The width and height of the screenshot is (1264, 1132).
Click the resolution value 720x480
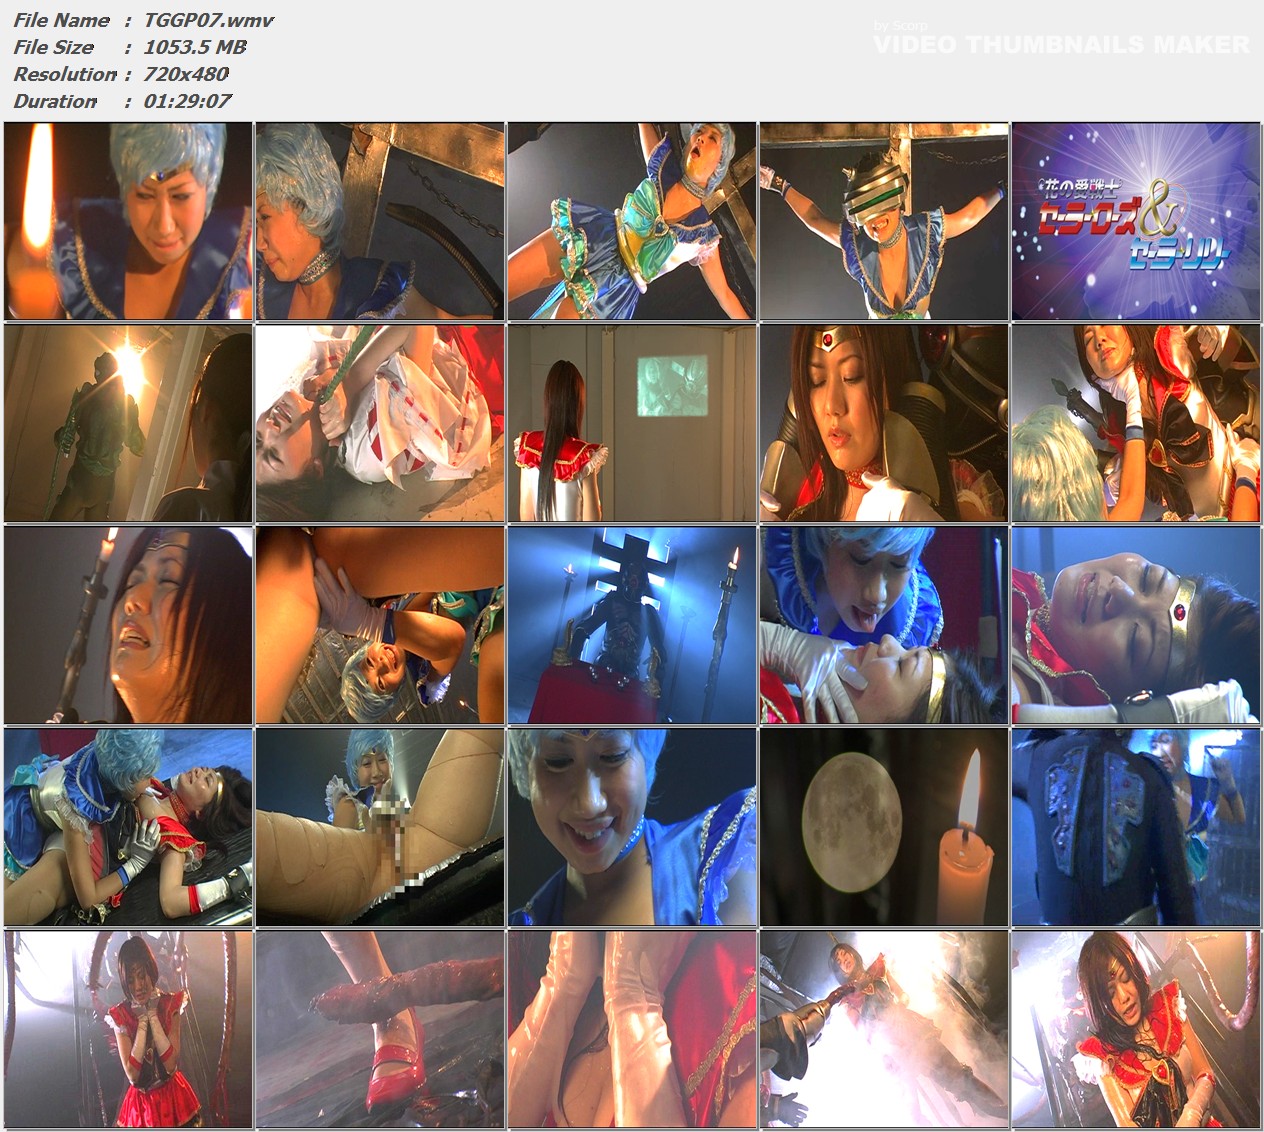pos(186,74)
